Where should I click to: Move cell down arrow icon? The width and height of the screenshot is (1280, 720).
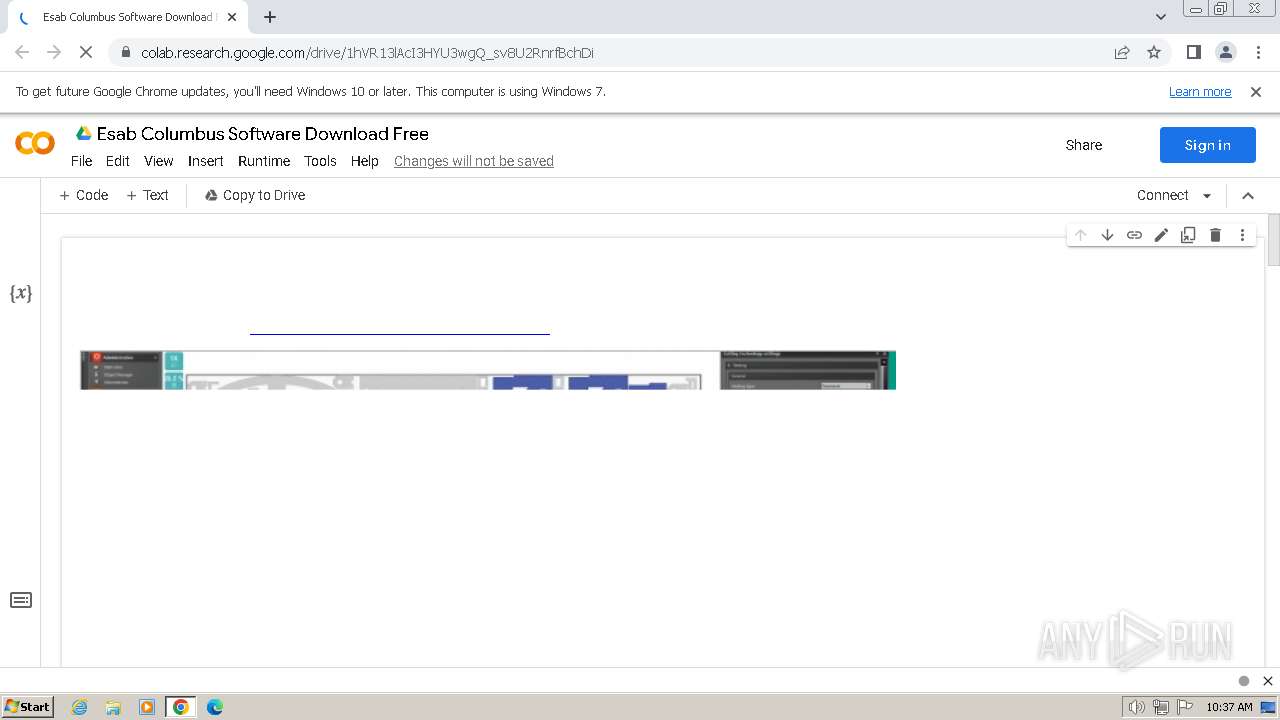1107,235
